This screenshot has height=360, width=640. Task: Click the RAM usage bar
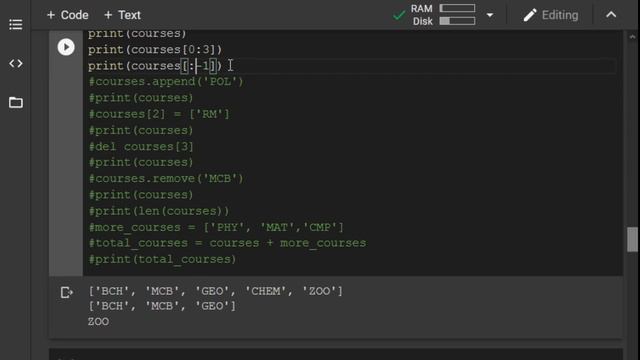457,8
